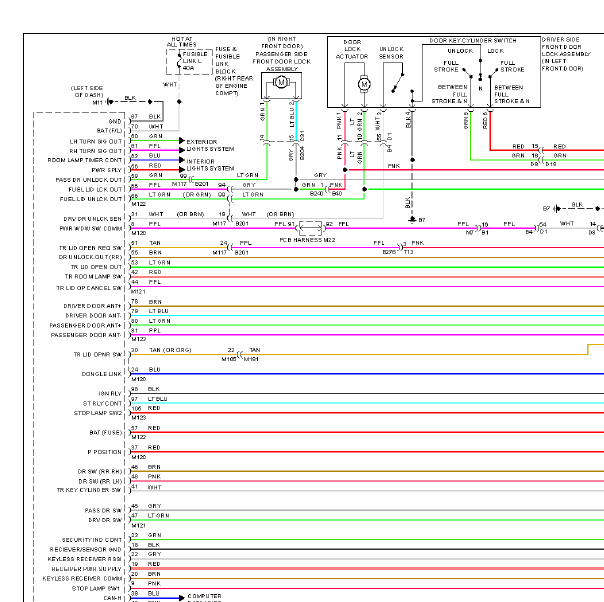Click the 'PASS DR SW' label
Image resolution: width=604 pixels, height=602 pixels.
click(x=103, y=510)
